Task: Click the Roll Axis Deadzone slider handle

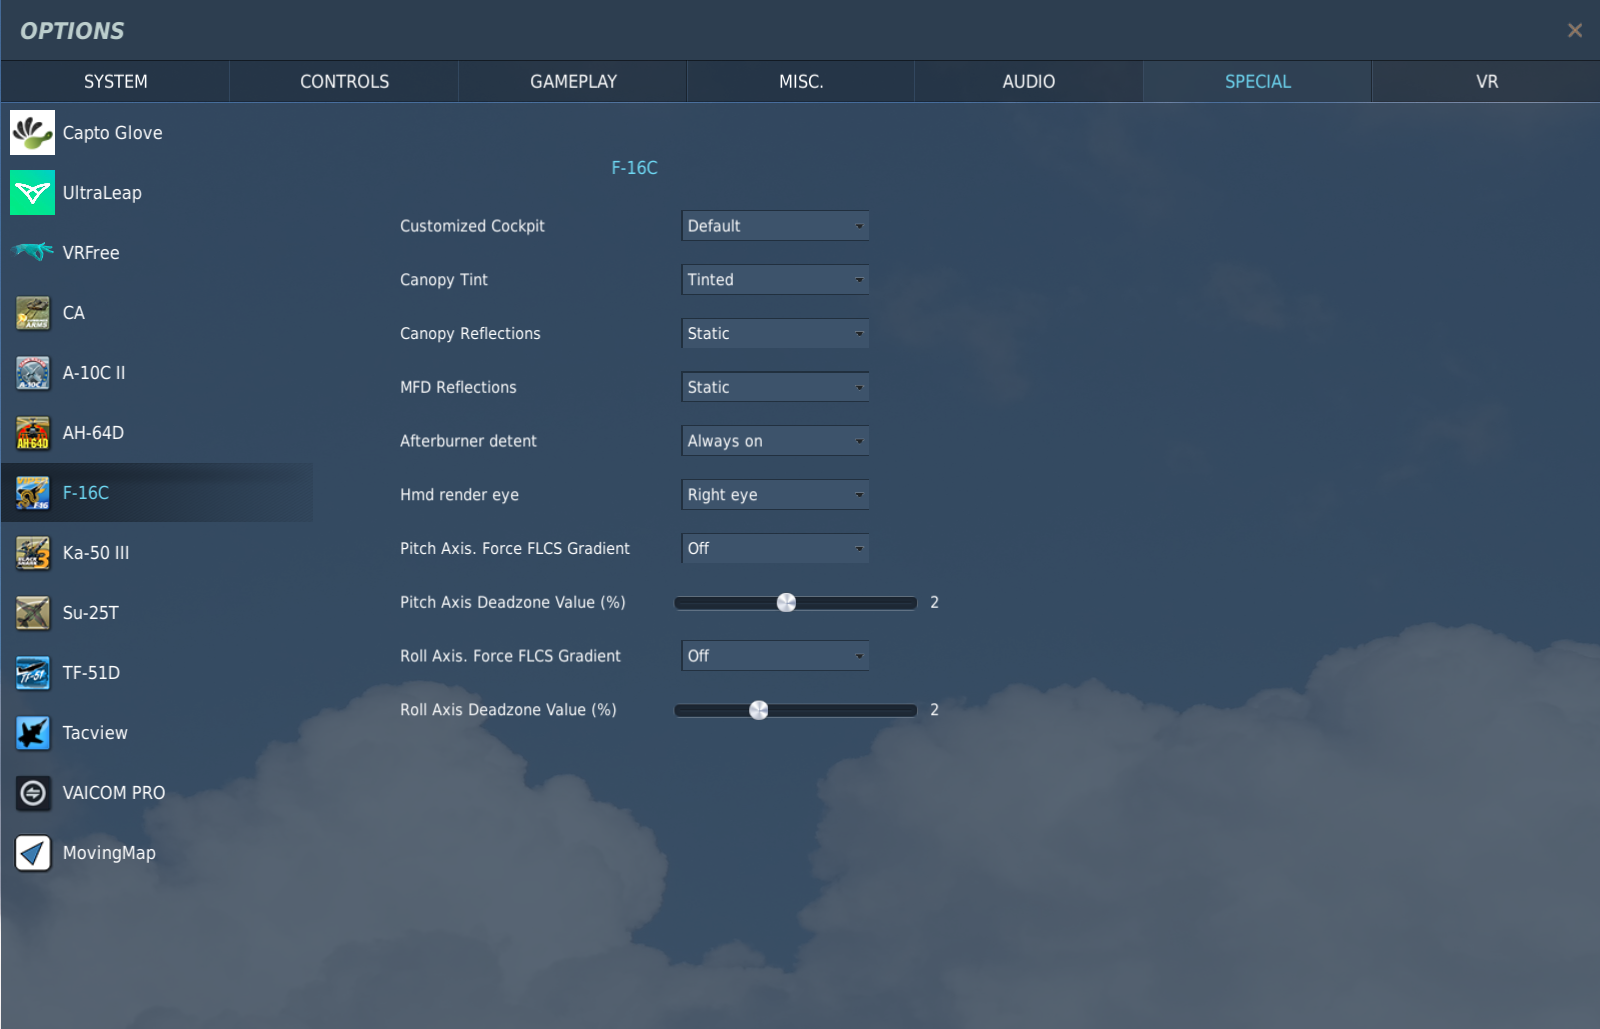Action: tap(759, 710)
